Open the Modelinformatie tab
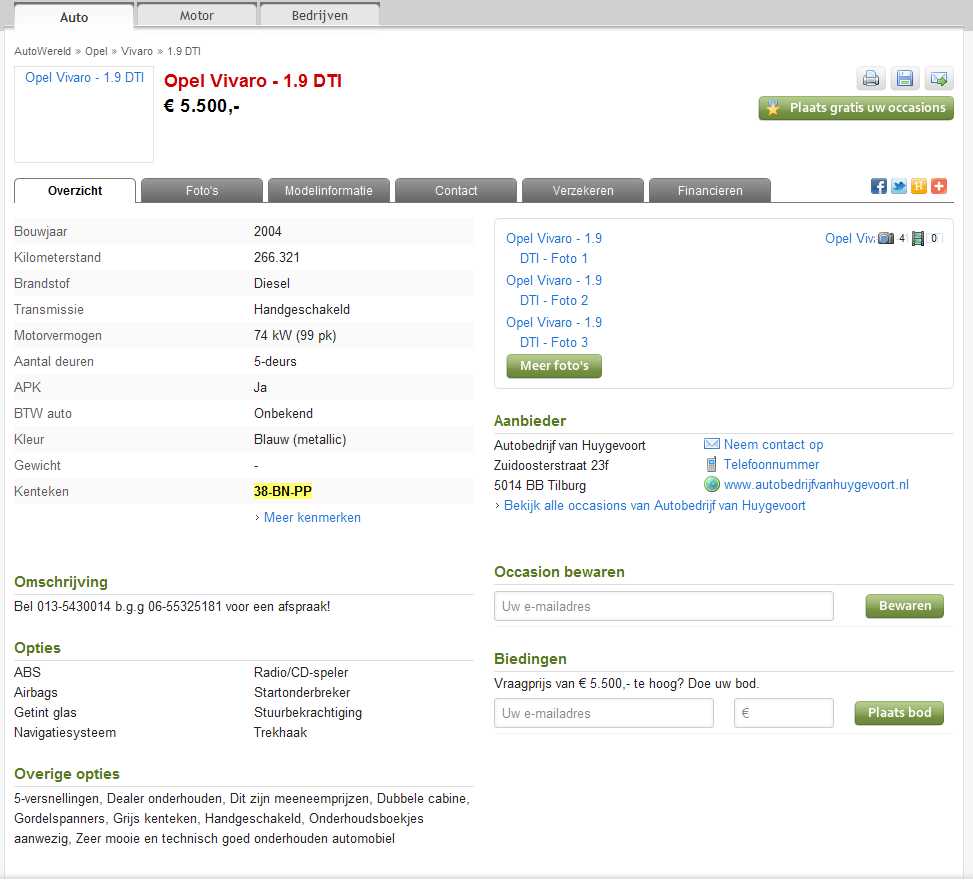The width and height of the screenshot is (973, 886). [329, 190]
